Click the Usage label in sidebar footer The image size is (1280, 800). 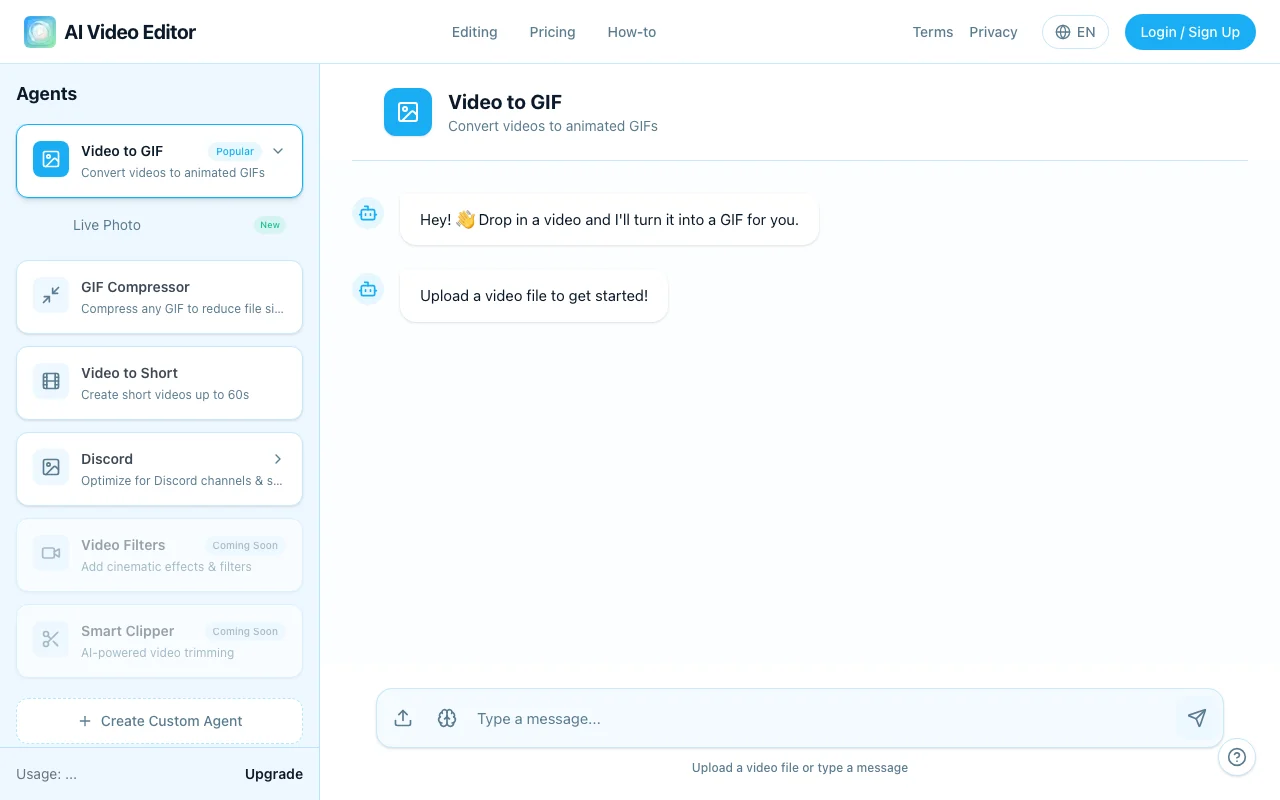coord(46,774)
